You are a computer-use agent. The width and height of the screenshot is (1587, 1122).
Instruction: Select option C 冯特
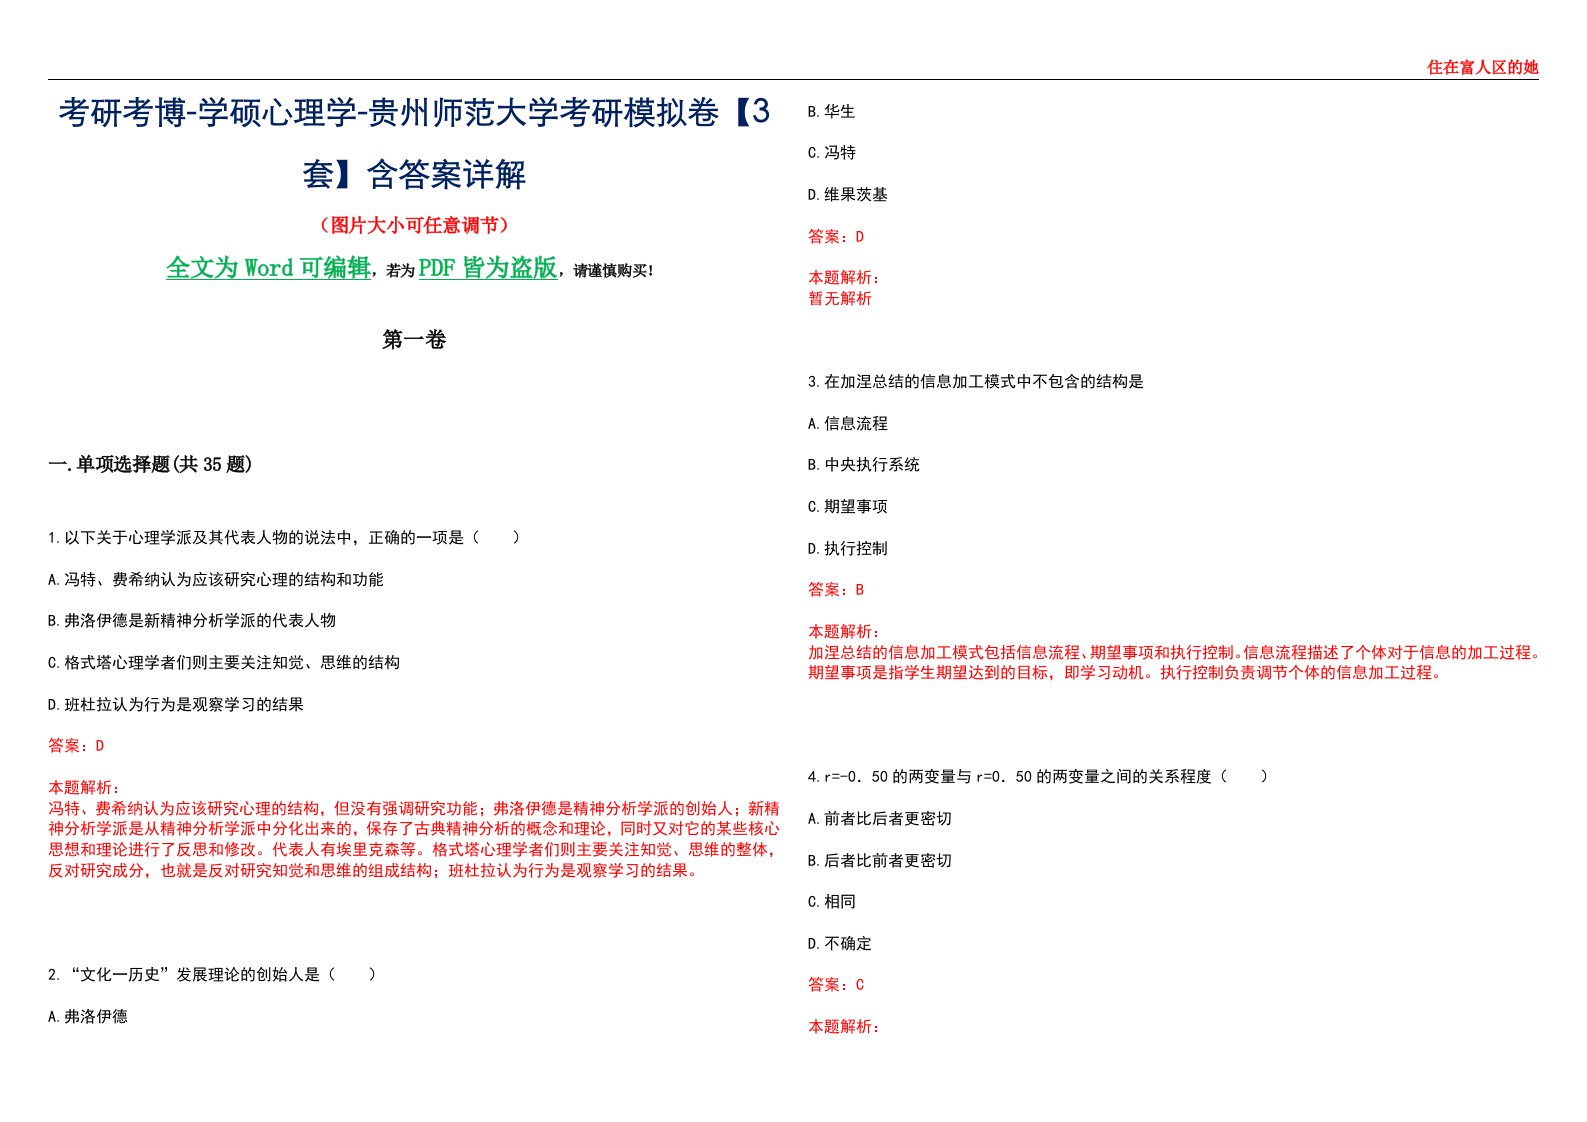pos(831,153)
